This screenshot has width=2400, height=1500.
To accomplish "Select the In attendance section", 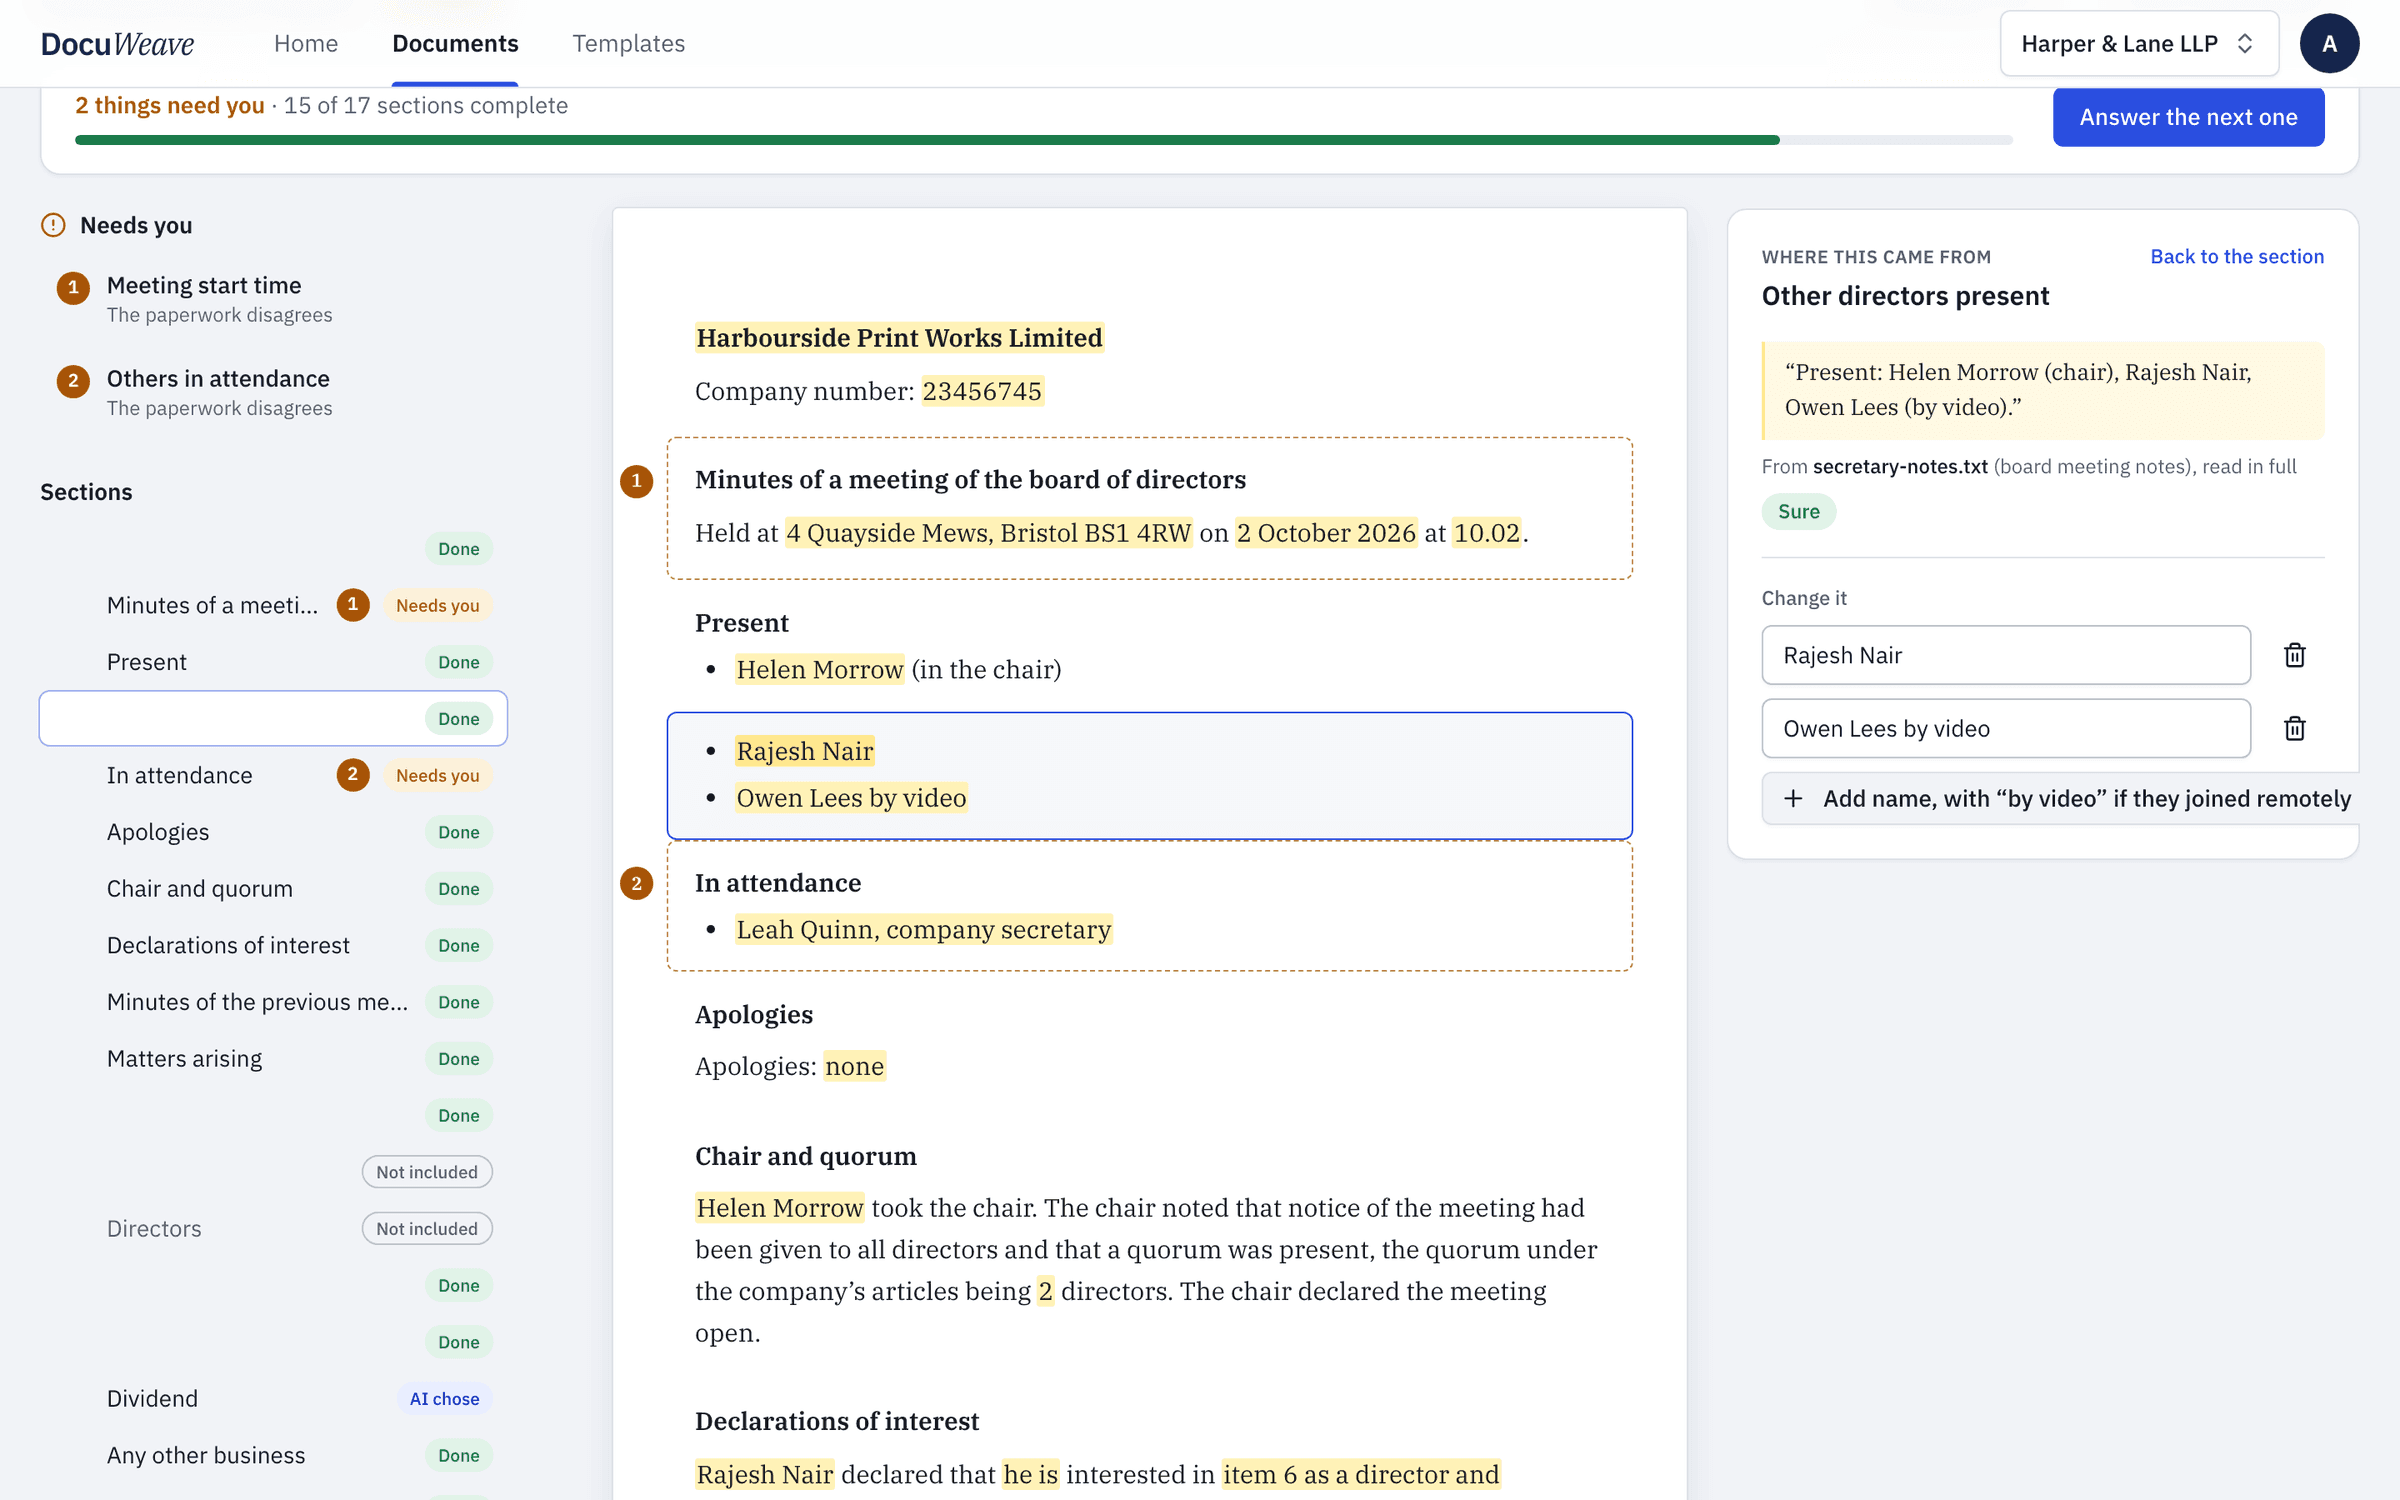I will coord(272,775).
